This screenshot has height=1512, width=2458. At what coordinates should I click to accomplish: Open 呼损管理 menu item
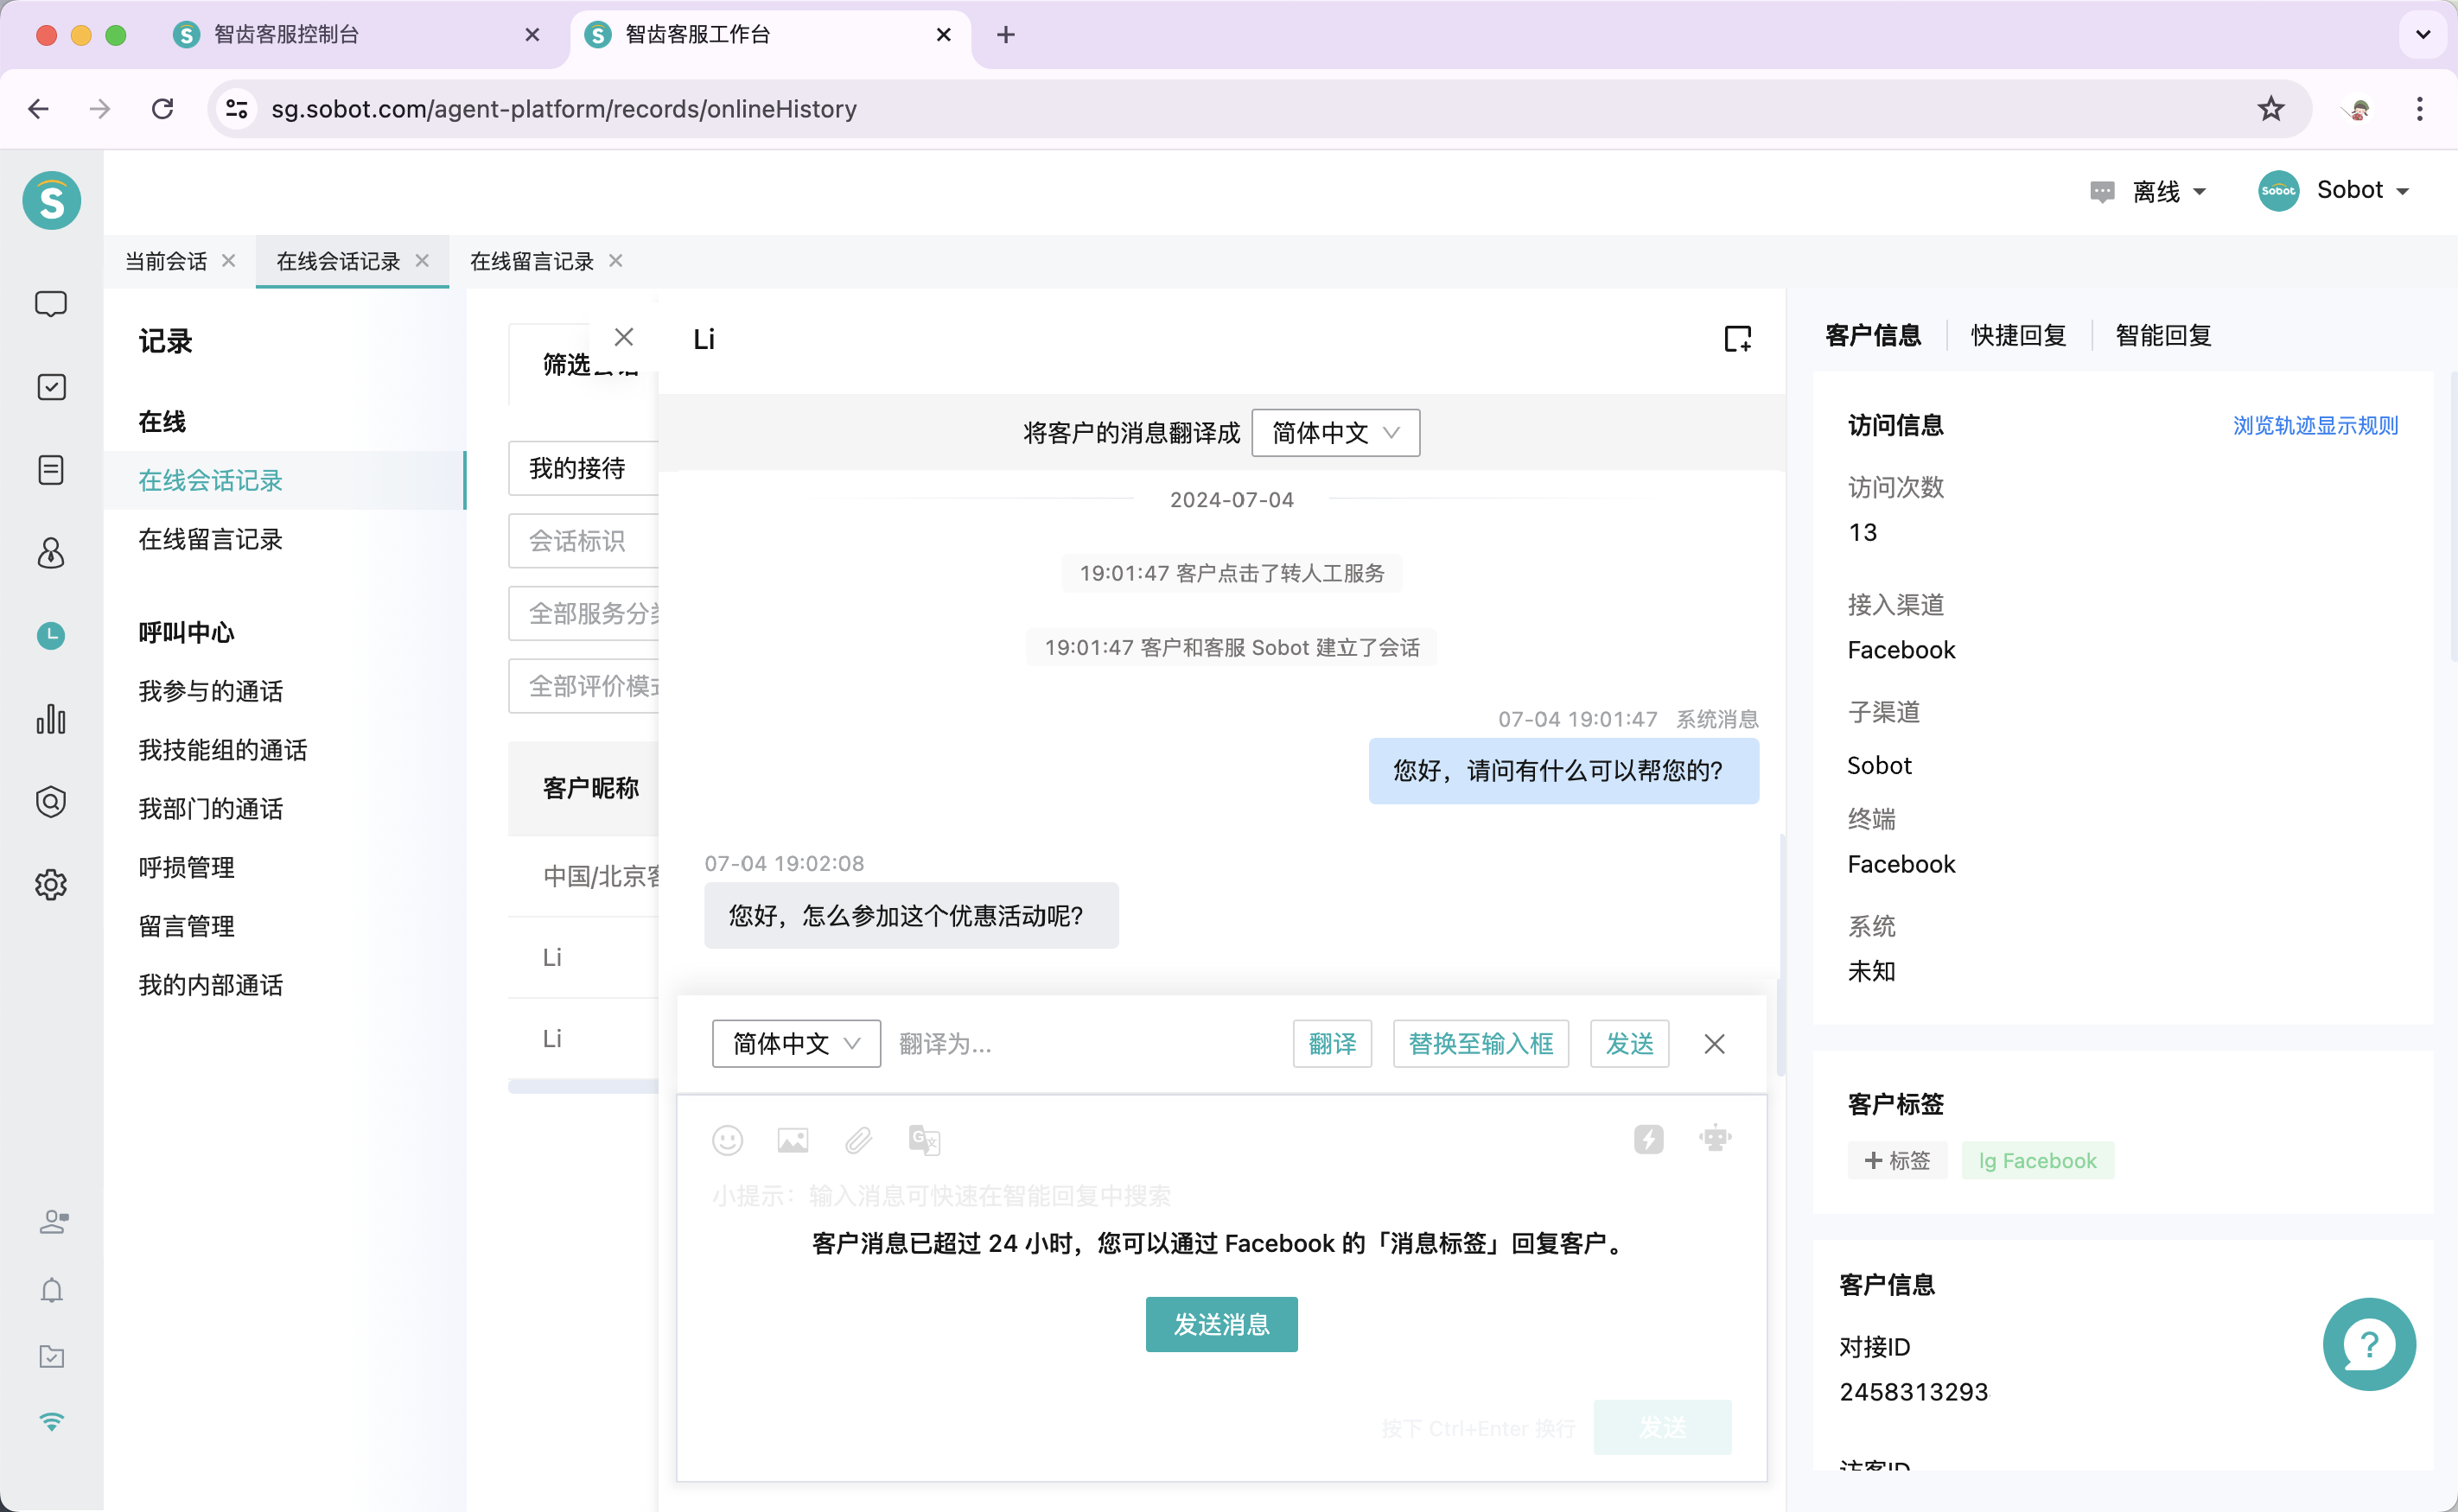click(x=186, y=868)
